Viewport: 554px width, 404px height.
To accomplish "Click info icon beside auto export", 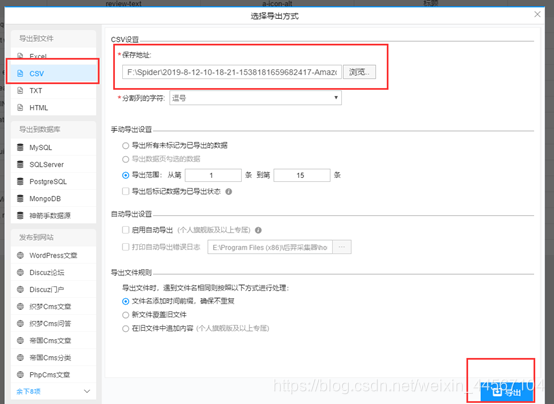I will pos(258,230).
